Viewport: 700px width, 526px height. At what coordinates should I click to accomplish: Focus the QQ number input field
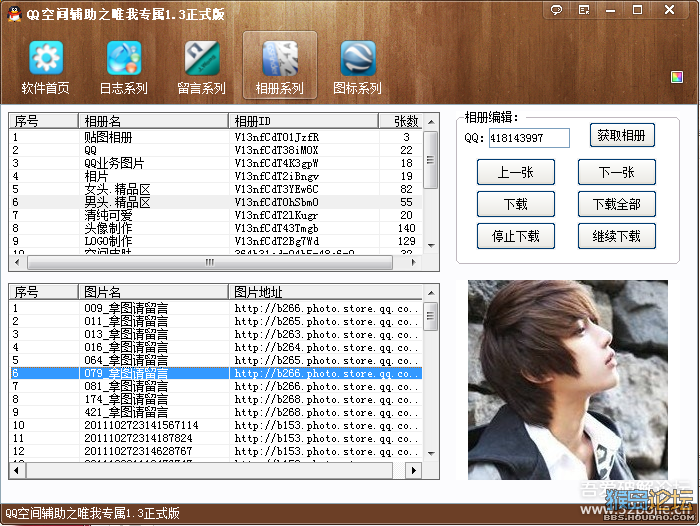pyautogui.click(x=529, y=138)
